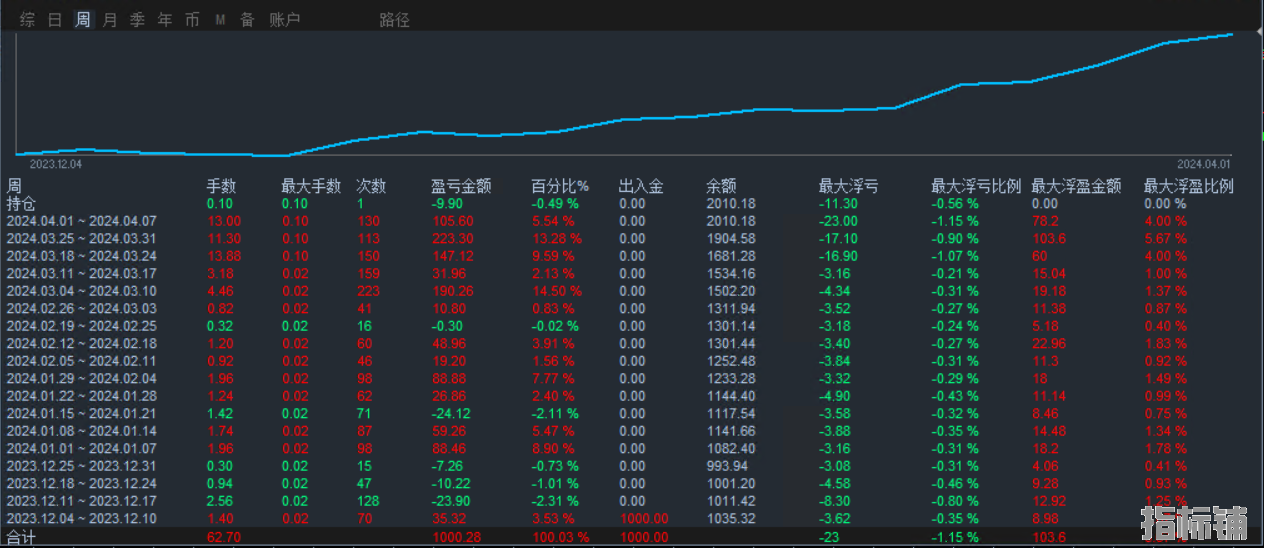
Task: Click total lots 62.70
Action: coord(224,537)
